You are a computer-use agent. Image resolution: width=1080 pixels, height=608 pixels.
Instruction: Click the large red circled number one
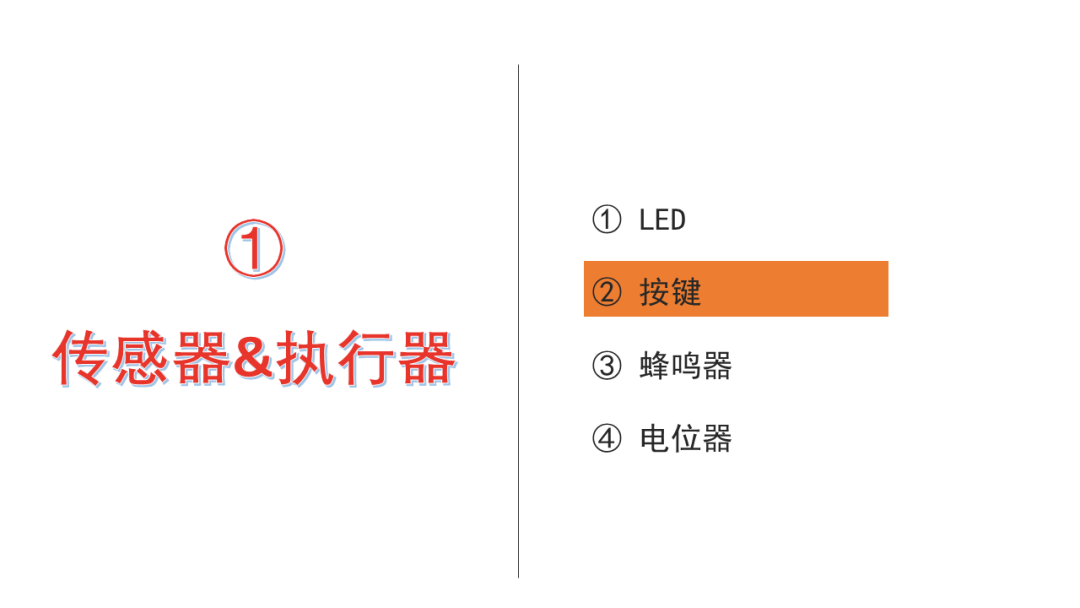(x=254, y=249)
